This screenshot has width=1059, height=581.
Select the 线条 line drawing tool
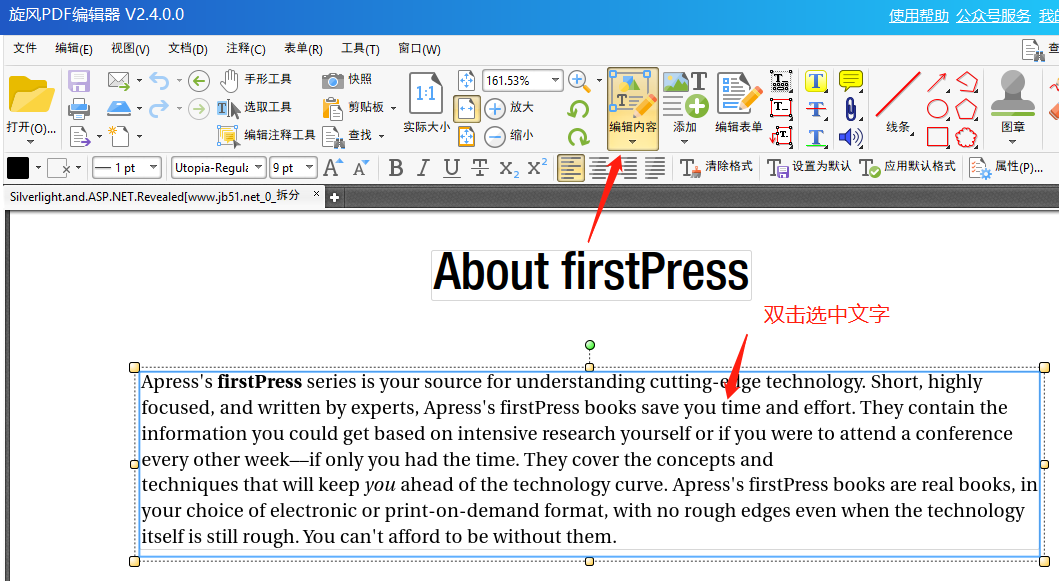[898, 103]
